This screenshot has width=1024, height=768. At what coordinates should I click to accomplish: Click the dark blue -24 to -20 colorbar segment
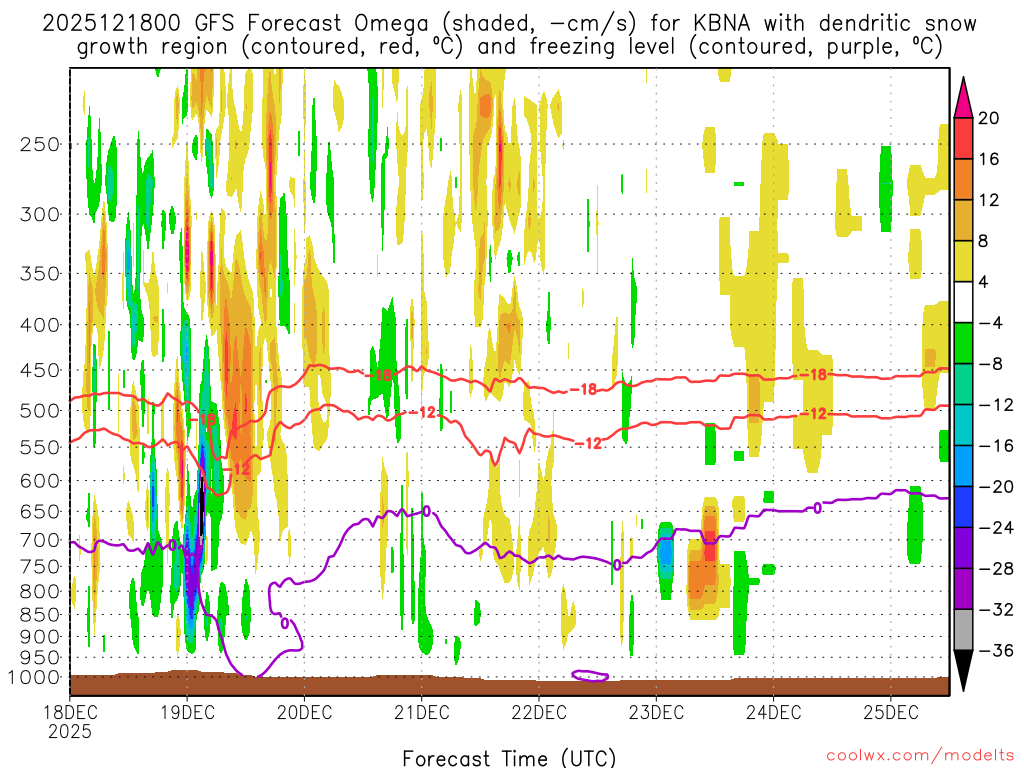pyautogui.click(x=963, y=507)
